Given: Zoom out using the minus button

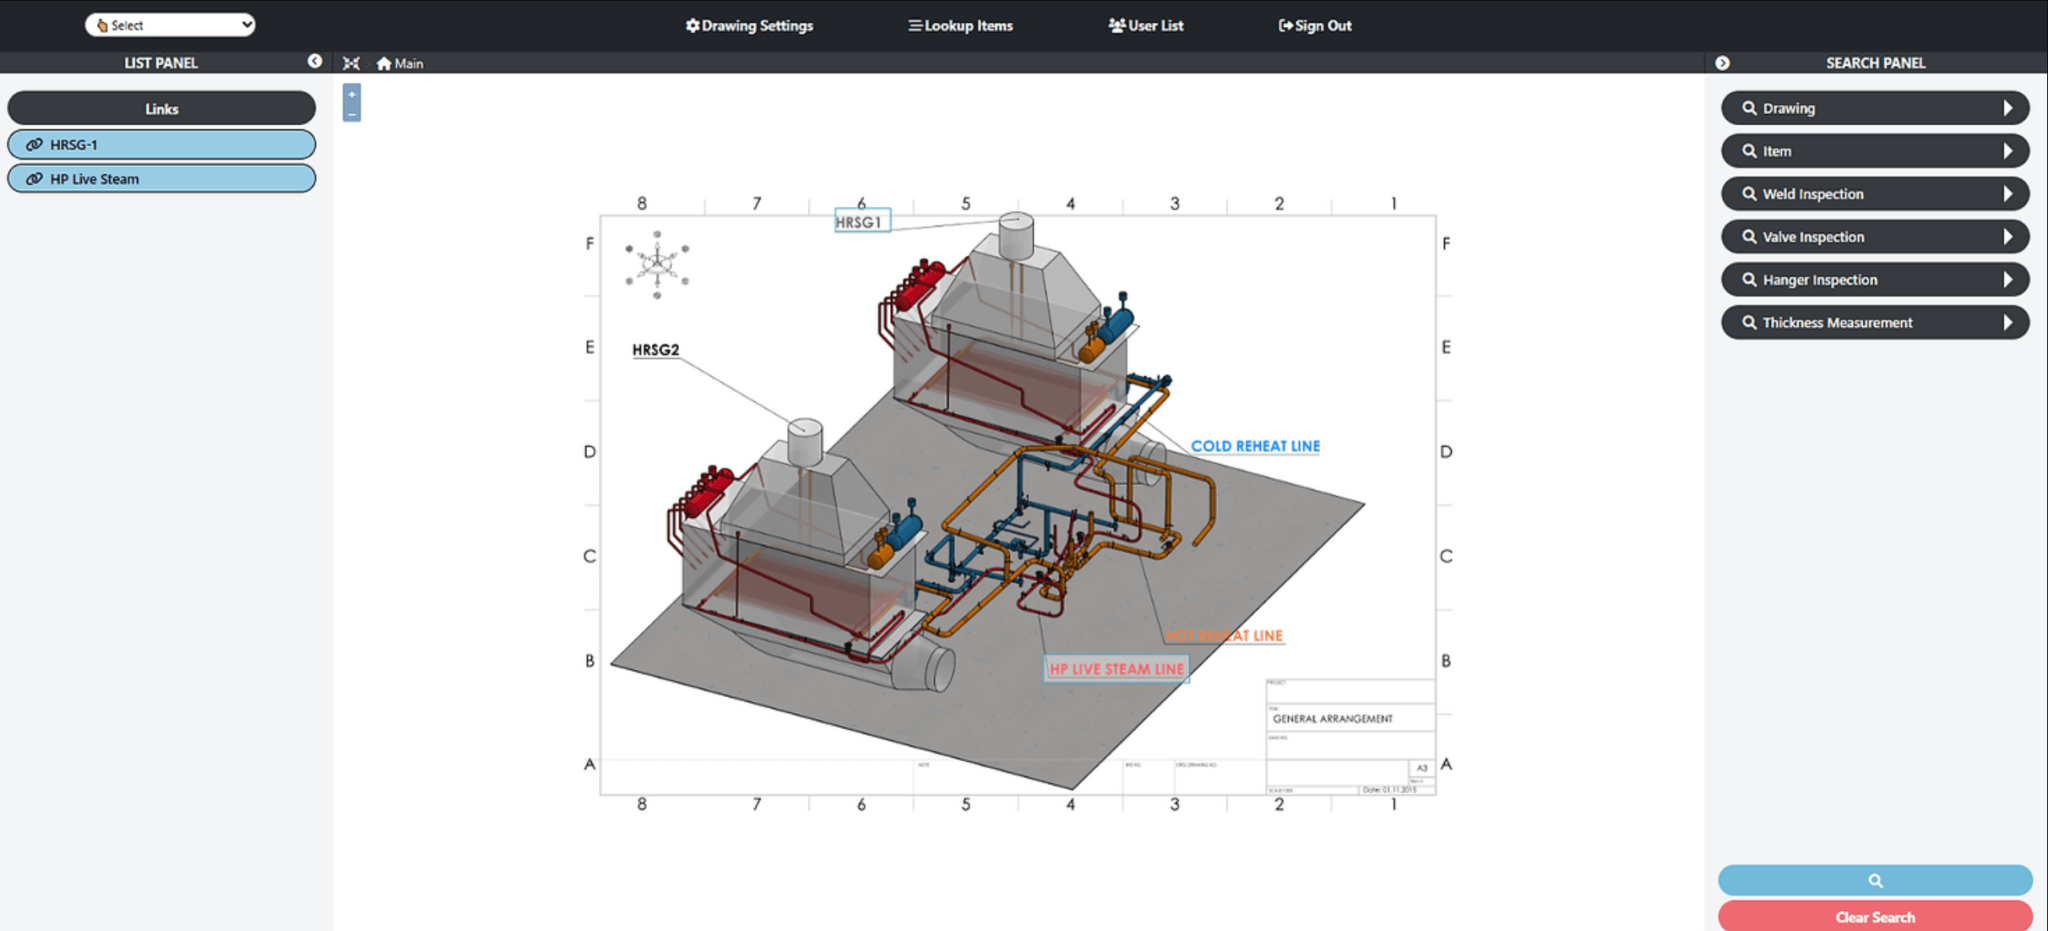Looking at the screenshot, I should [x=351, y=113].
